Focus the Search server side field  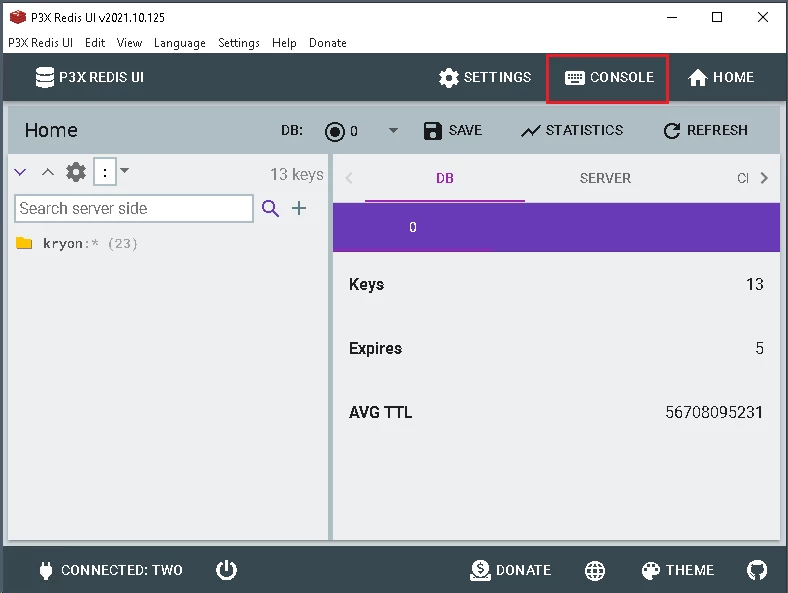pos(134,209)
